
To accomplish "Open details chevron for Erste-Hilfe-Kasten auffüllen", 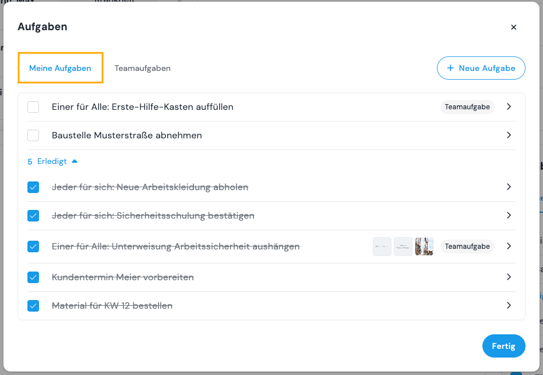I will (509, 107).
